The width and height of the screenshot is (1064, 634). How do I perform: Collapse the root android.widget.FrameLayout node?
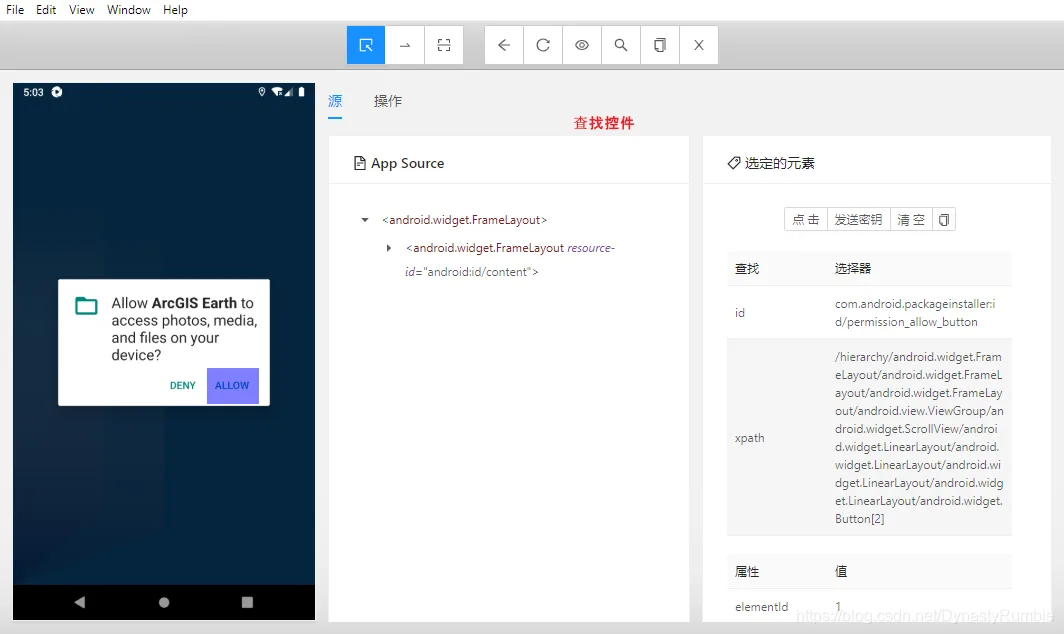[x=365, y=220]
